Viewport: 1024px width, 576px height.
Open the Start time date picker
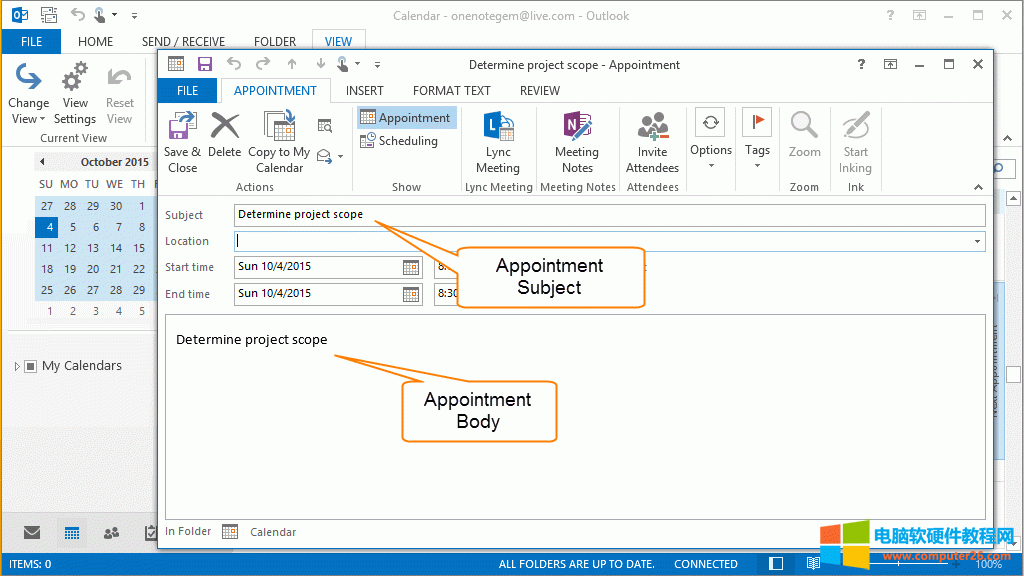[x=411, y=267]
